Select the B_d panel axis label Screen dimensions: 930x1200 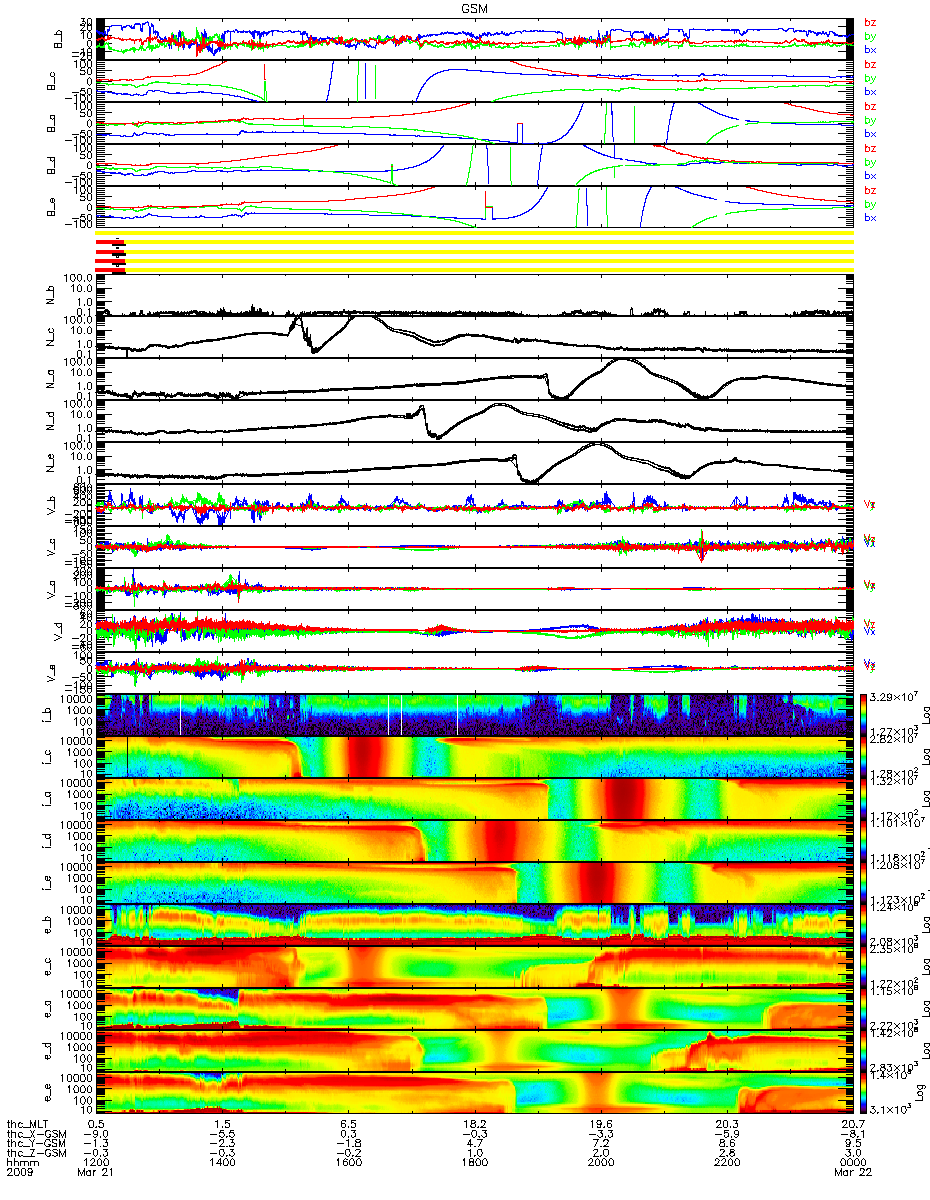click(51, 165)
